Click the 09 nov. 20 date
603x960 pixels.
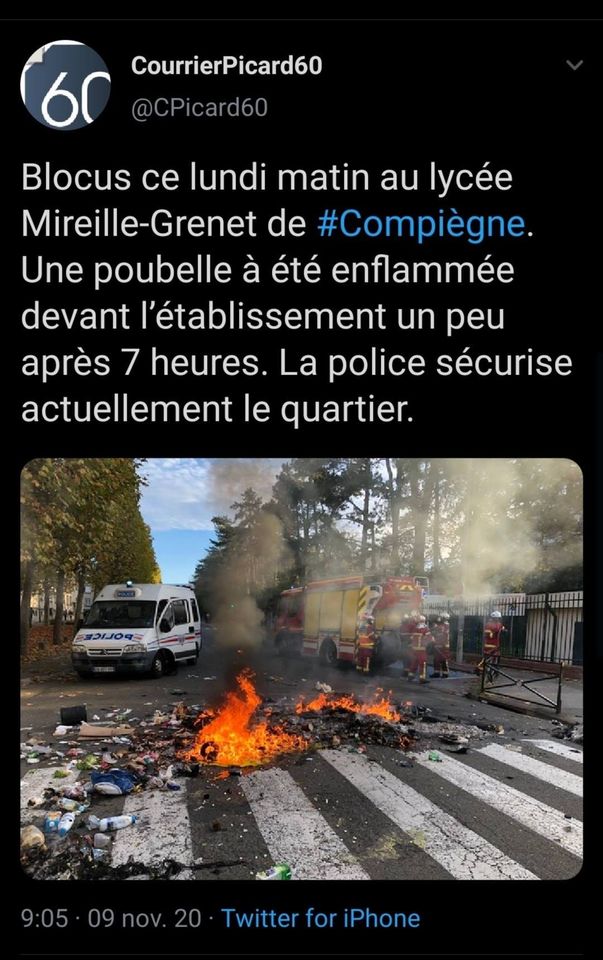tap(144, 918)
